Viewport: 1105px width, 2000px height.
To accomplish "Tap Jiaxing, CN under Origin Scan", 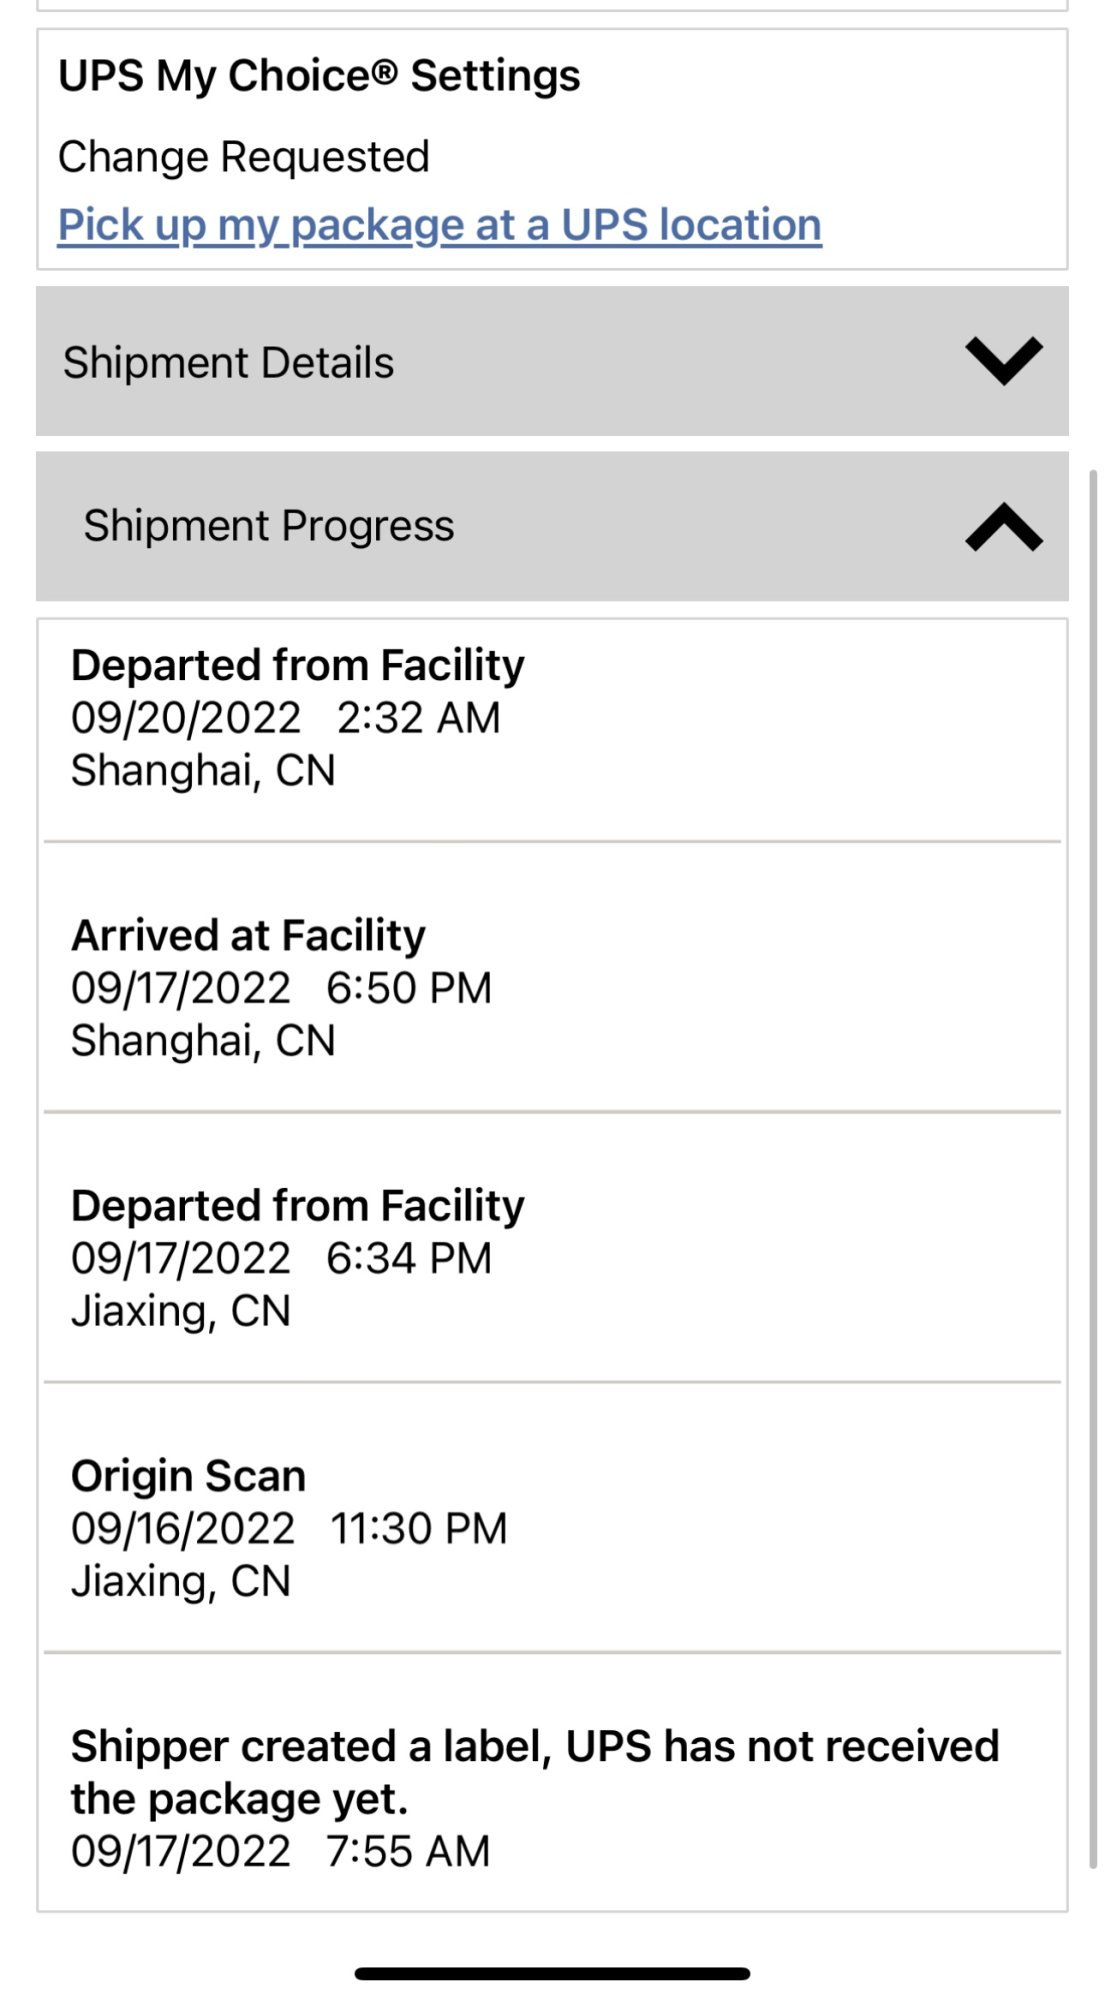I will (x=180, y=1581).
